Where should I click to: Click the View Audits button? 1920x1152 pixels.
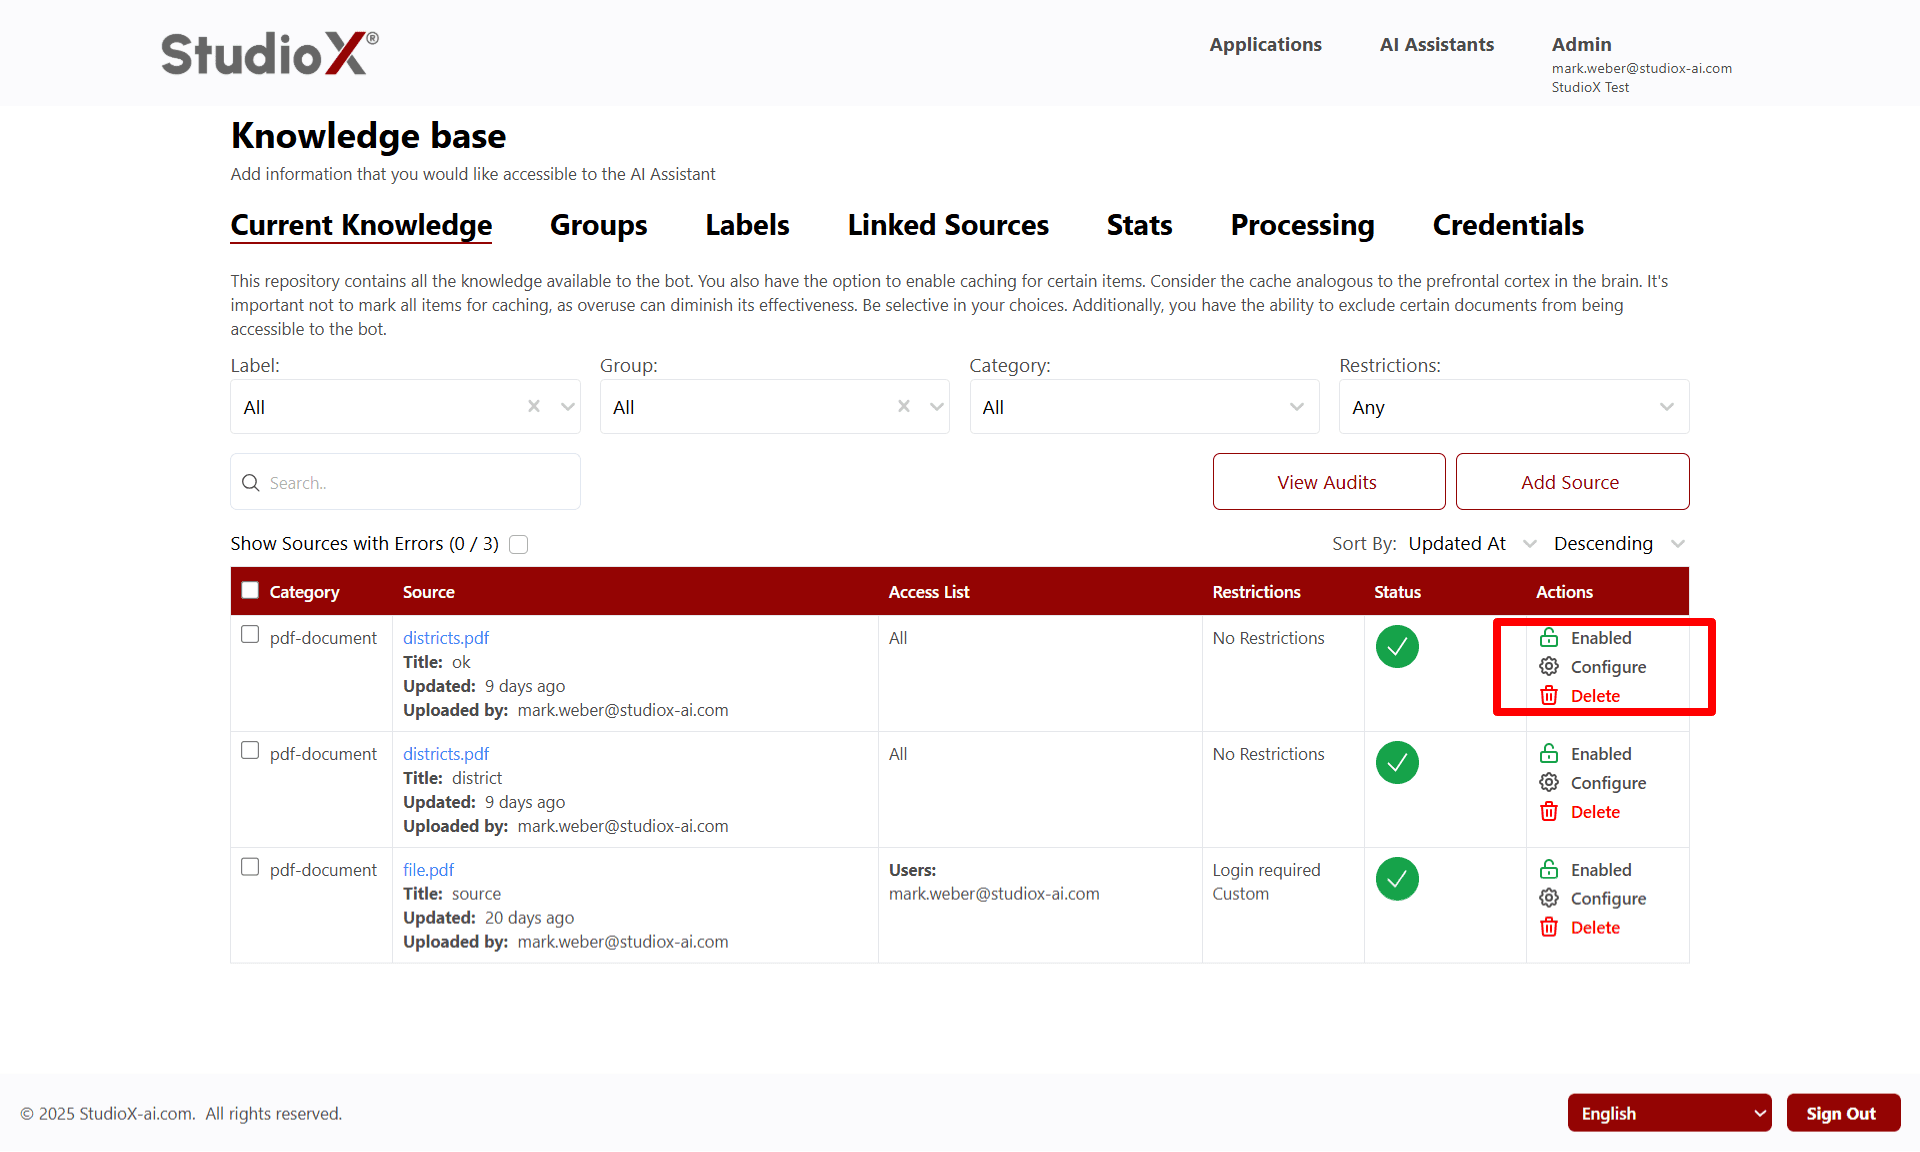[x=1328, y=481]
